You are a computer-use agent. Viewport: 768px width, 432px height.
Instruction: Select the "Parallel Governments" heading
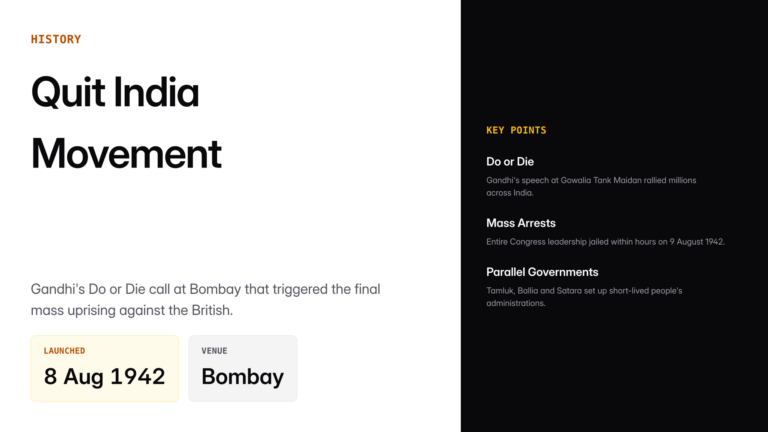(542, 272)
